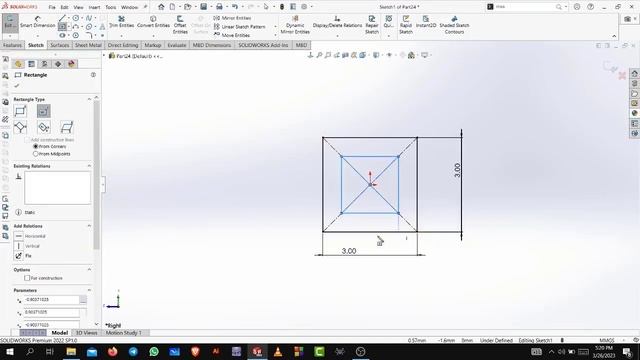The image size is (640, 360).
Task: Select the Center Rectangle type
Action: click(x=44, y=111)
